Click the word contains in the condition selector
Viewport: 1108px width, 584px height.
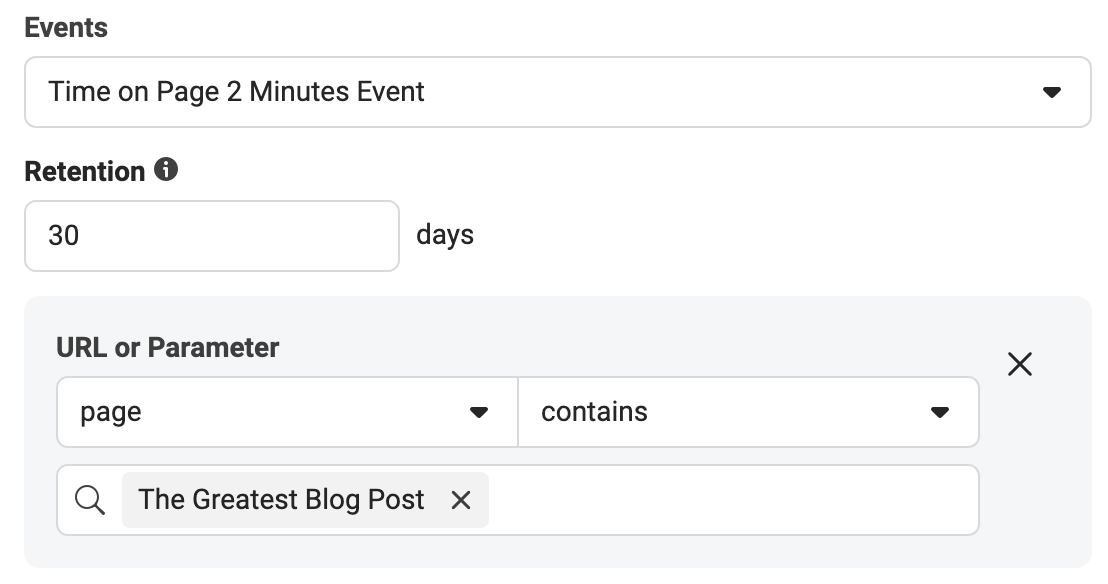point(594,411)
